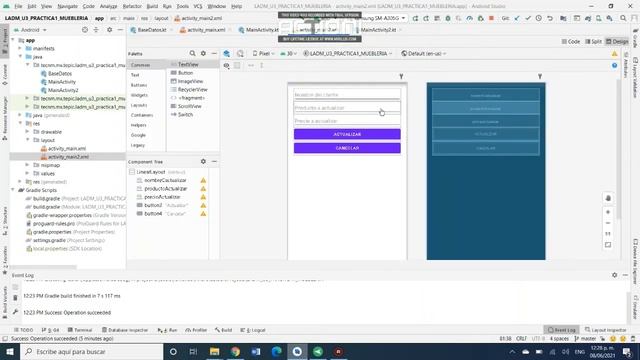The height and width of the screenshot is (360, 640).
Task: Click the CANCELAR button in design preview
Action: tap(347, 148)
